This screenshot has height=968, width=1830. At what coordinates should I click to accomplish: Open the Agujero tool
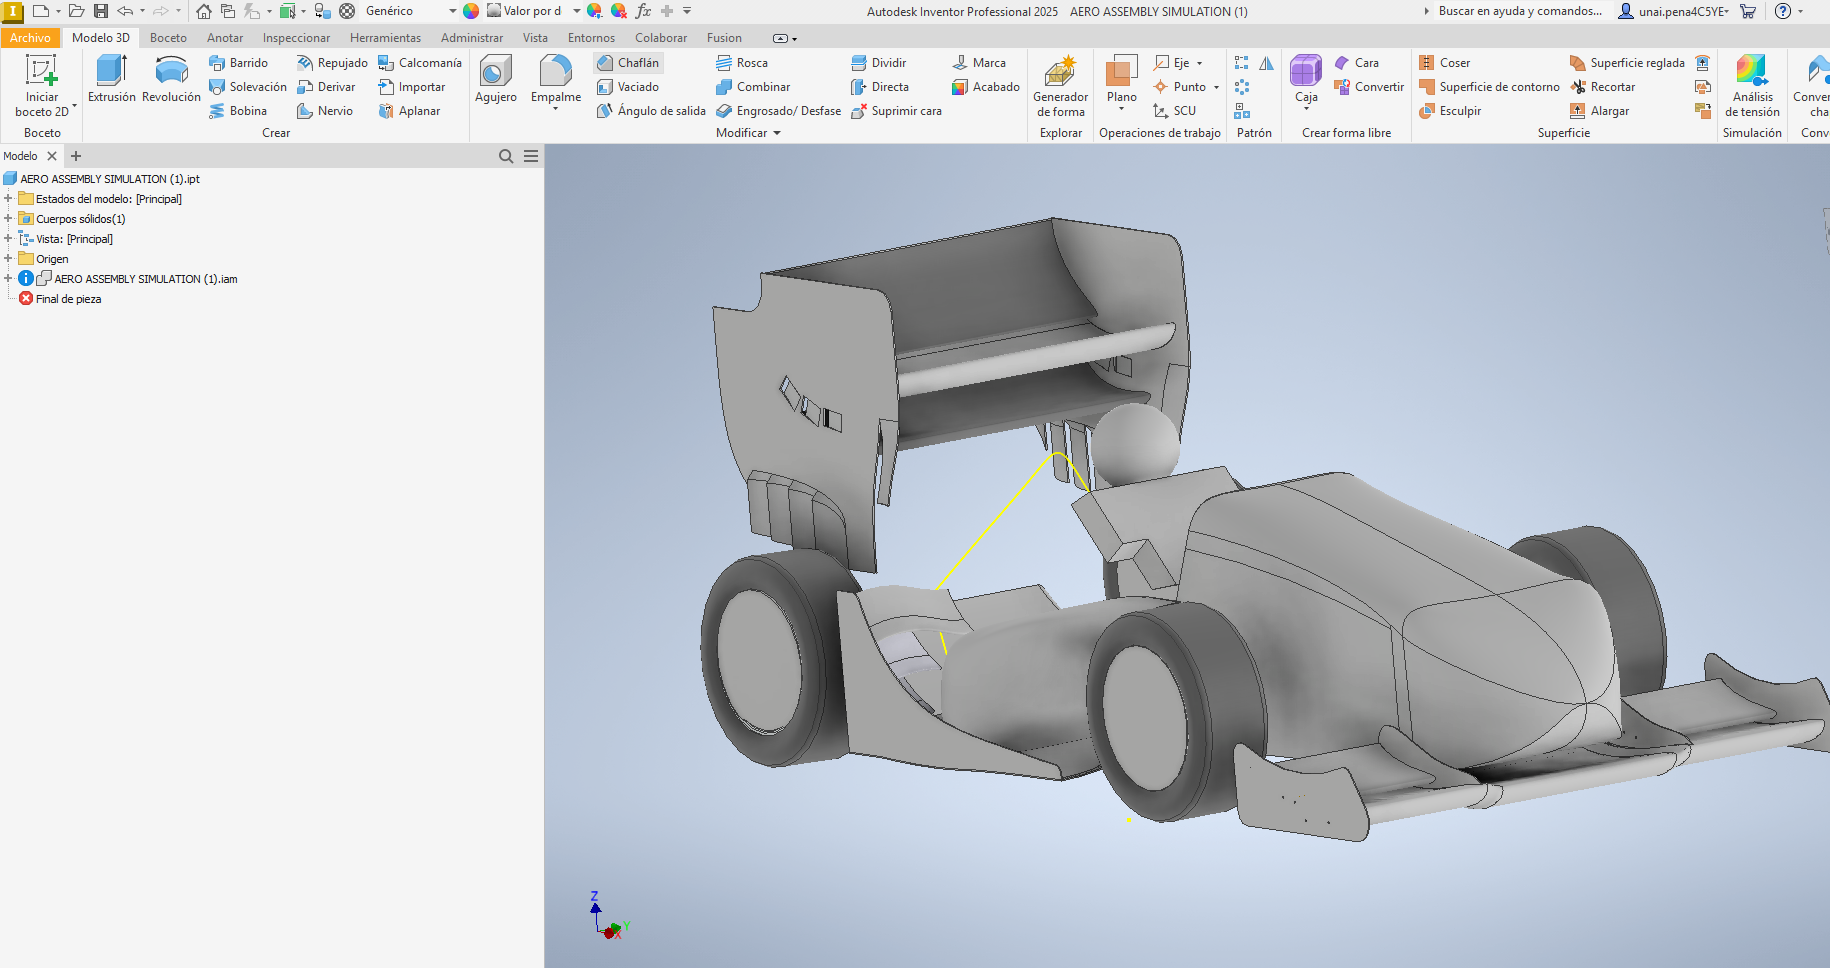point(495,80)
